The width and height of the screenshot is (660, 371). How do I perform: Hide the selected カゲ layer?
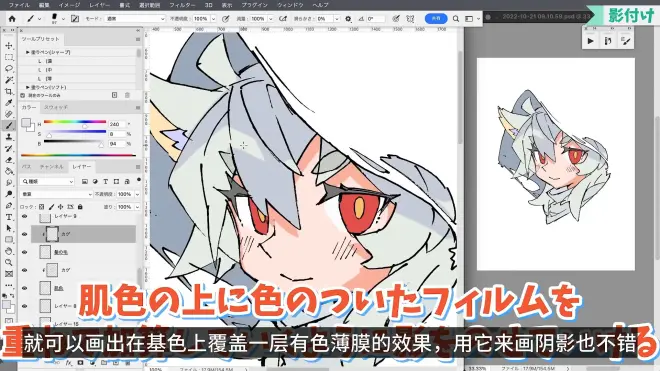pyautogui.click(x=24, y=234)
